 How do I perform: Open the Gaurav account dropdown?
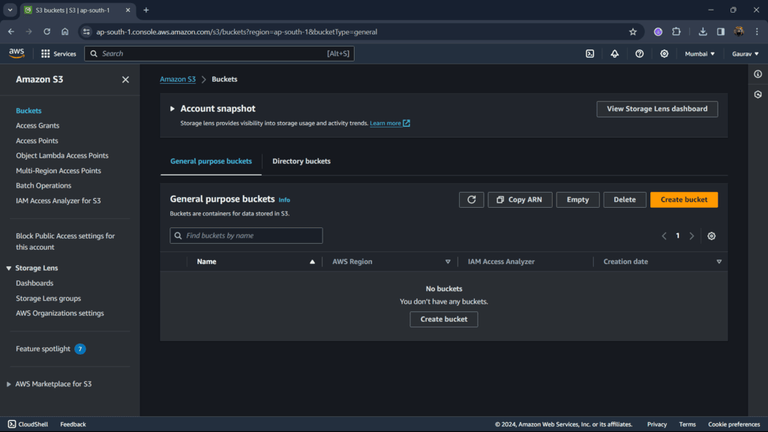[x=745, y=54]
